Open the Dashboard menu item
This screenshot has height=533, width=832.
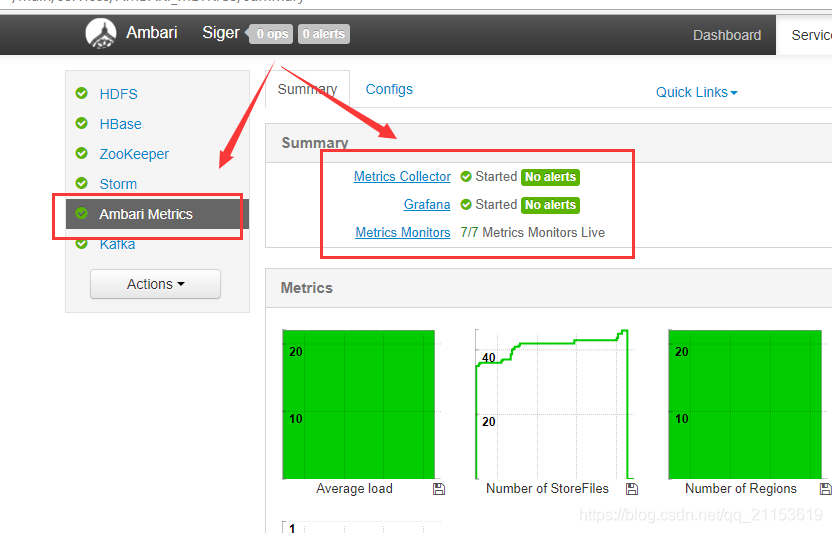point(727,35)
